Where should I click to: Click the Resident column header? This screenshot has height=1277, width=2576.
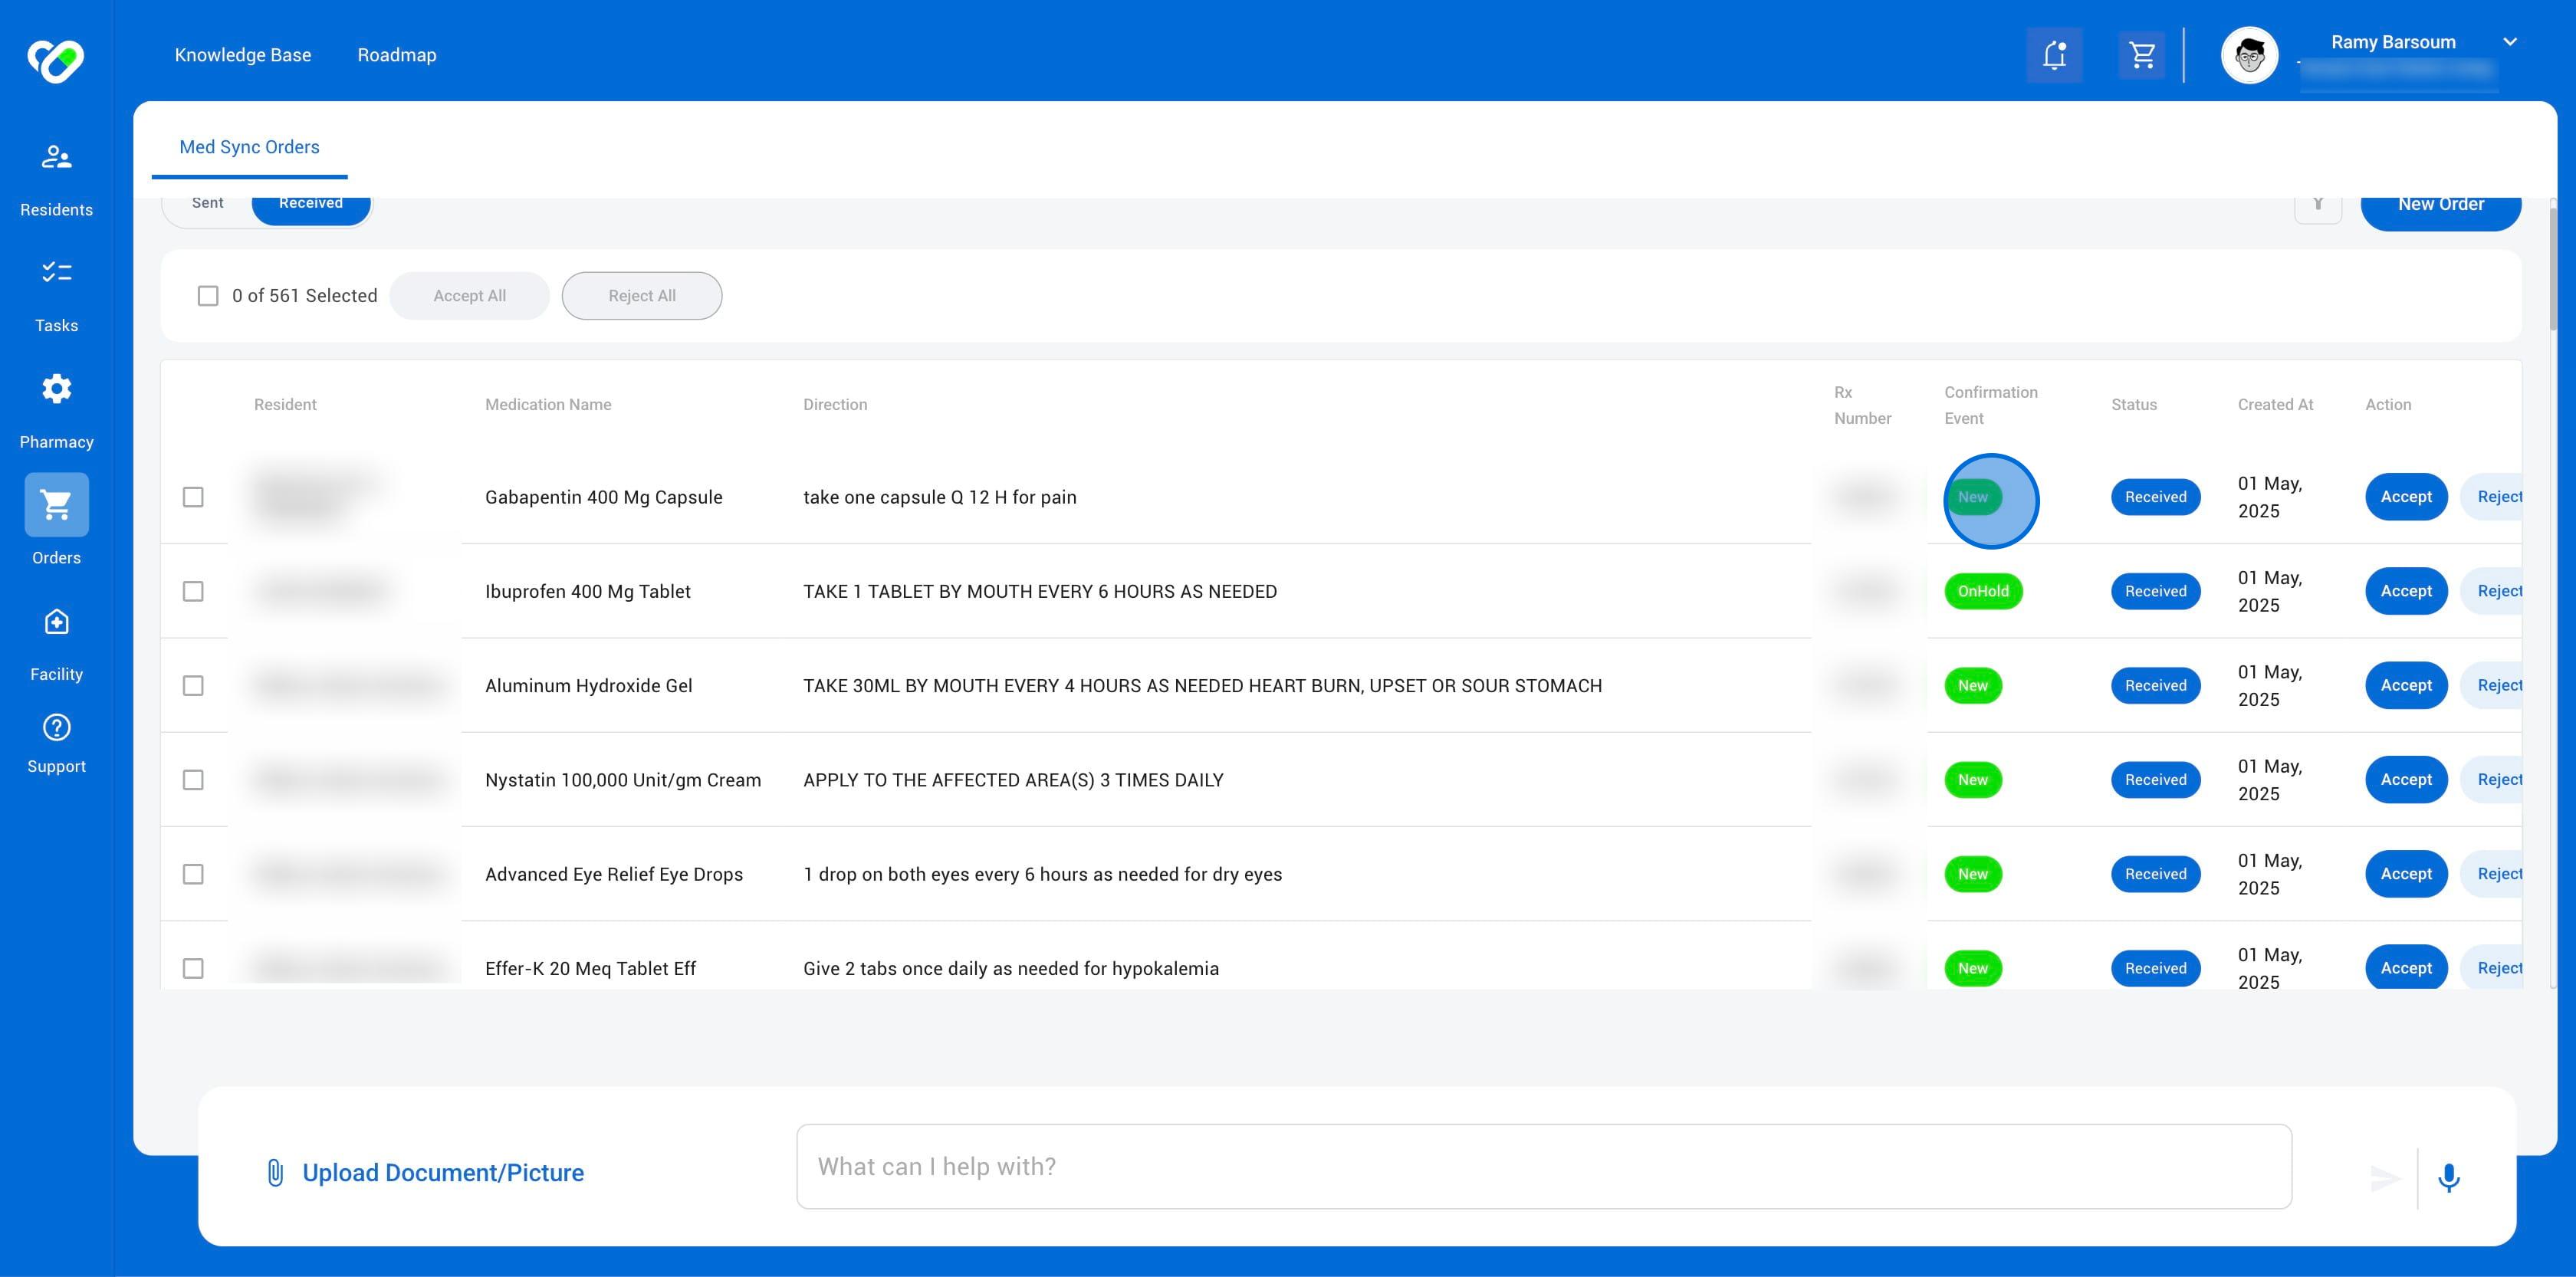[x=285, y=405]
